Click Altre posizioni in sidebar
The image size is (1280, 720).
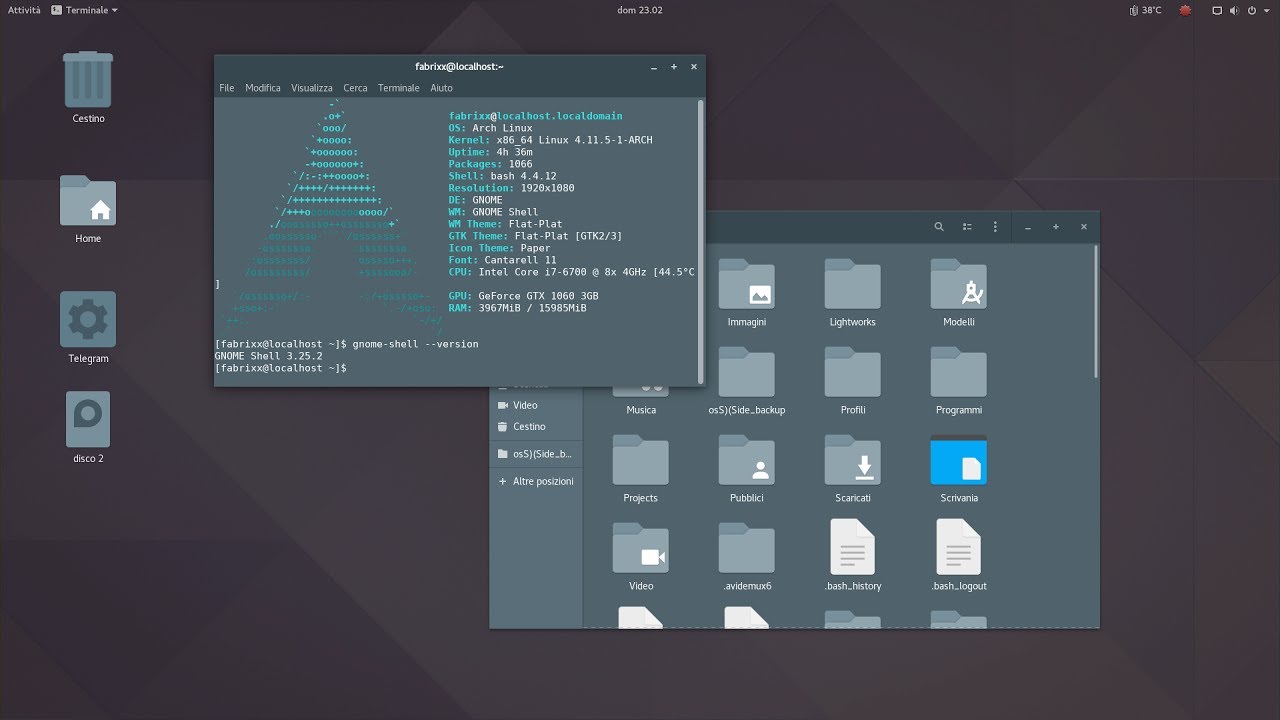tap(535, 481)
